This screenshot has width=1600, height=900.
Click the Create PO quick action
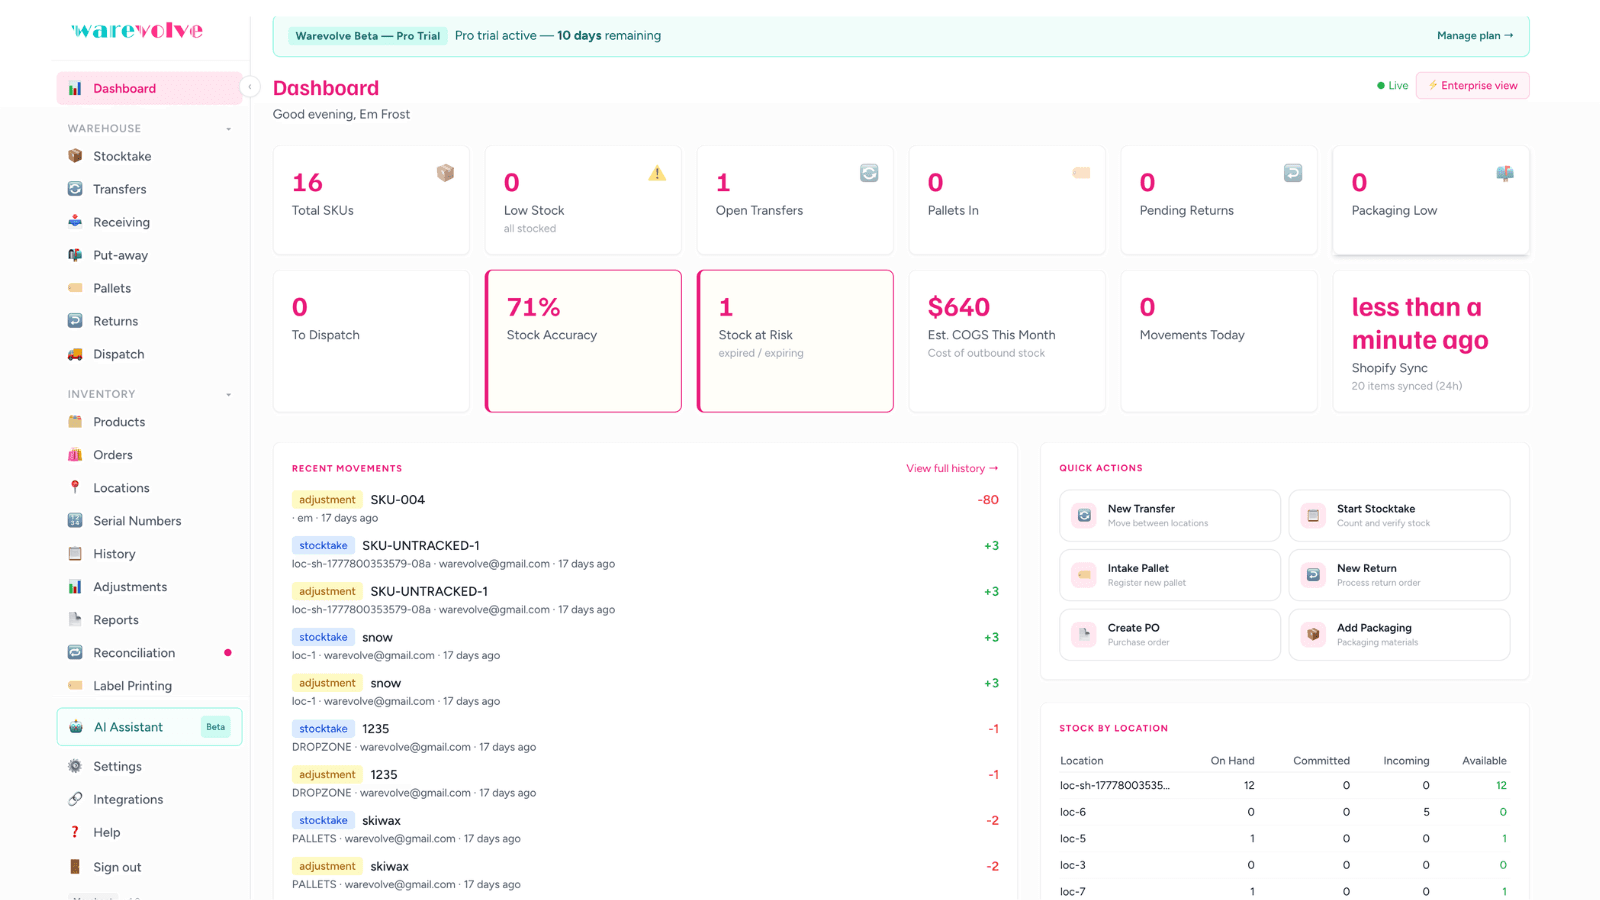coord(1170,635)
